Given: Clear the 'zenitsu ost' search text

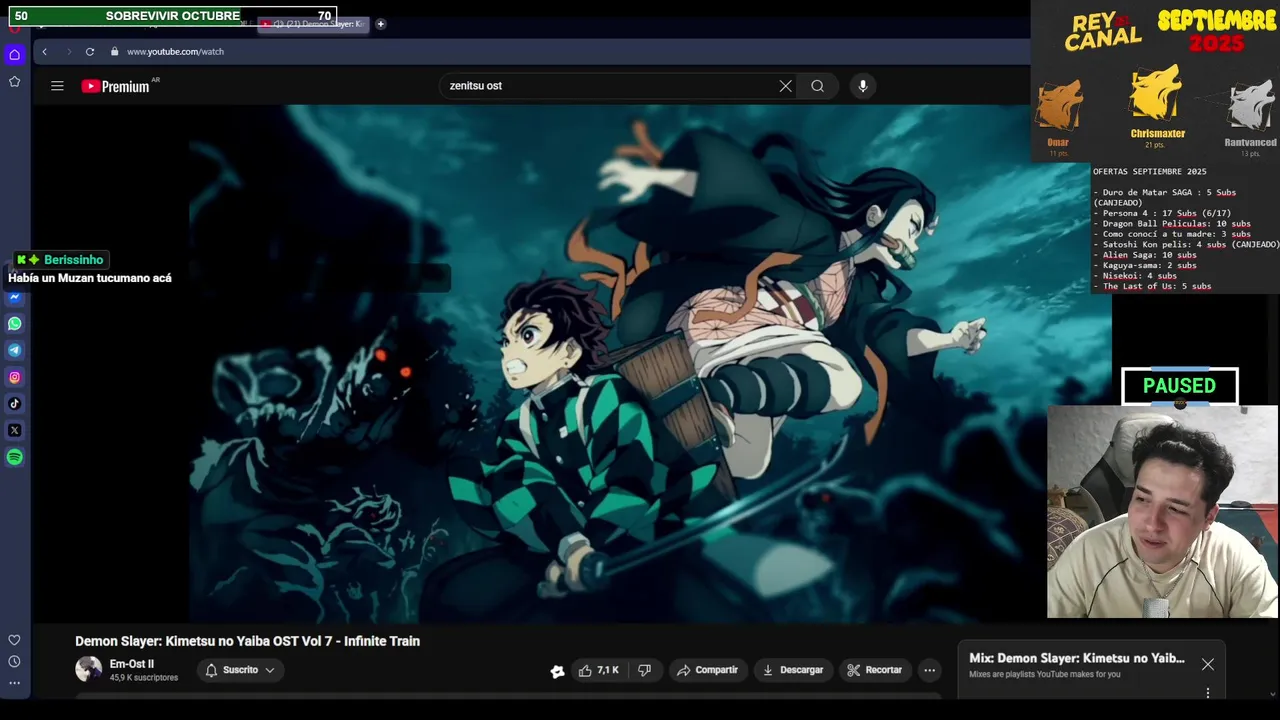Looking at the screenshot, I should pos(785,86).
